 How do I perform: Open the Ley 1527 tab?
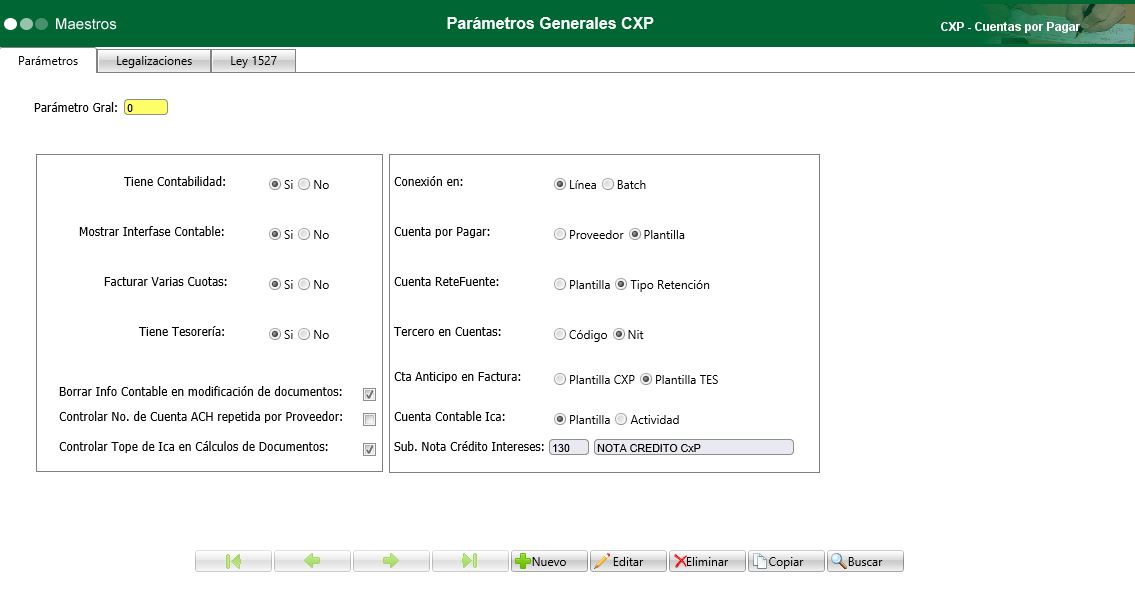tap(253, 60)
